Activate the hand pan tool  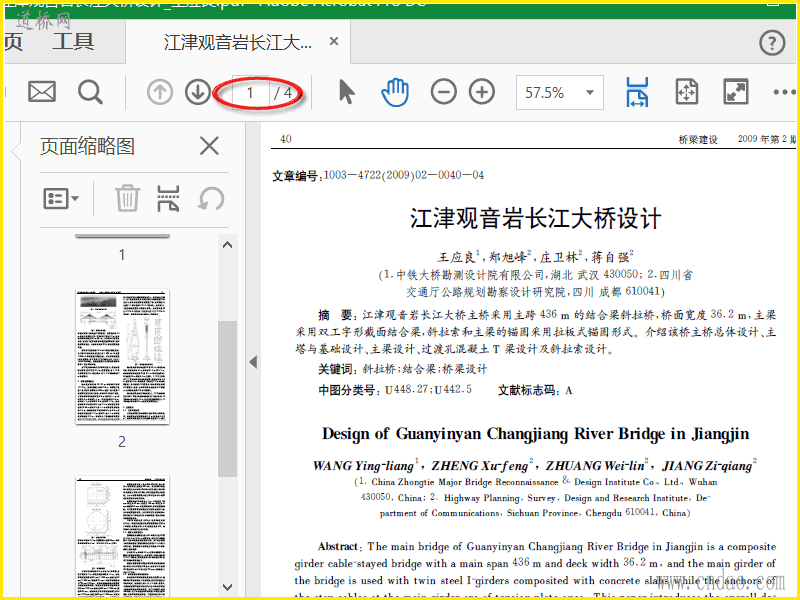pos(395,92)
